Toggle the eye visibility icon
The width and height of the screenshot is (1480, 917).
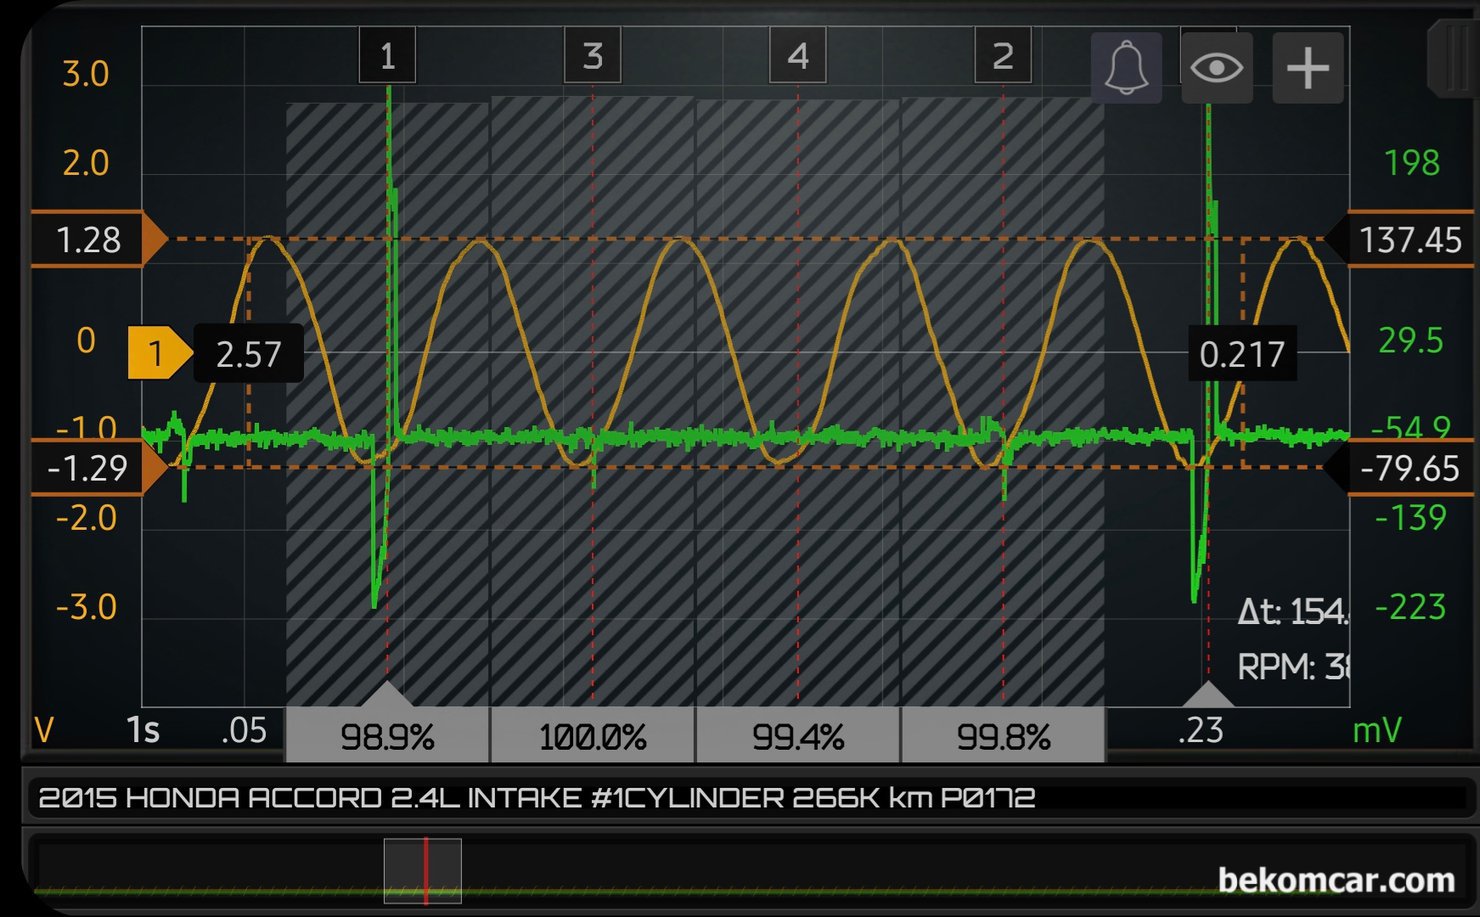pos(1216,68)
